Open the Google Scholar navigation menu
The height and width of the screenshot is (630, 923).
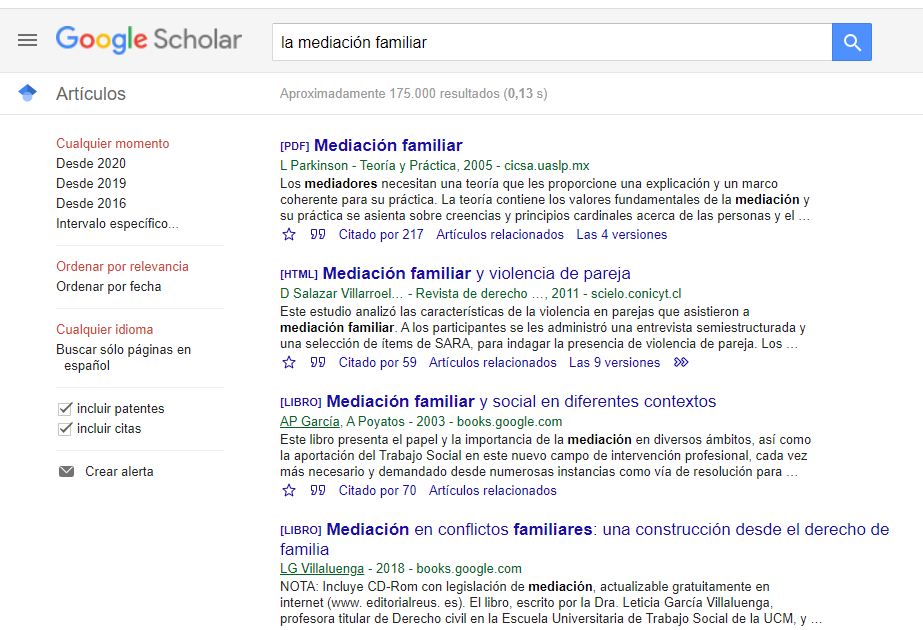[27, 40]
